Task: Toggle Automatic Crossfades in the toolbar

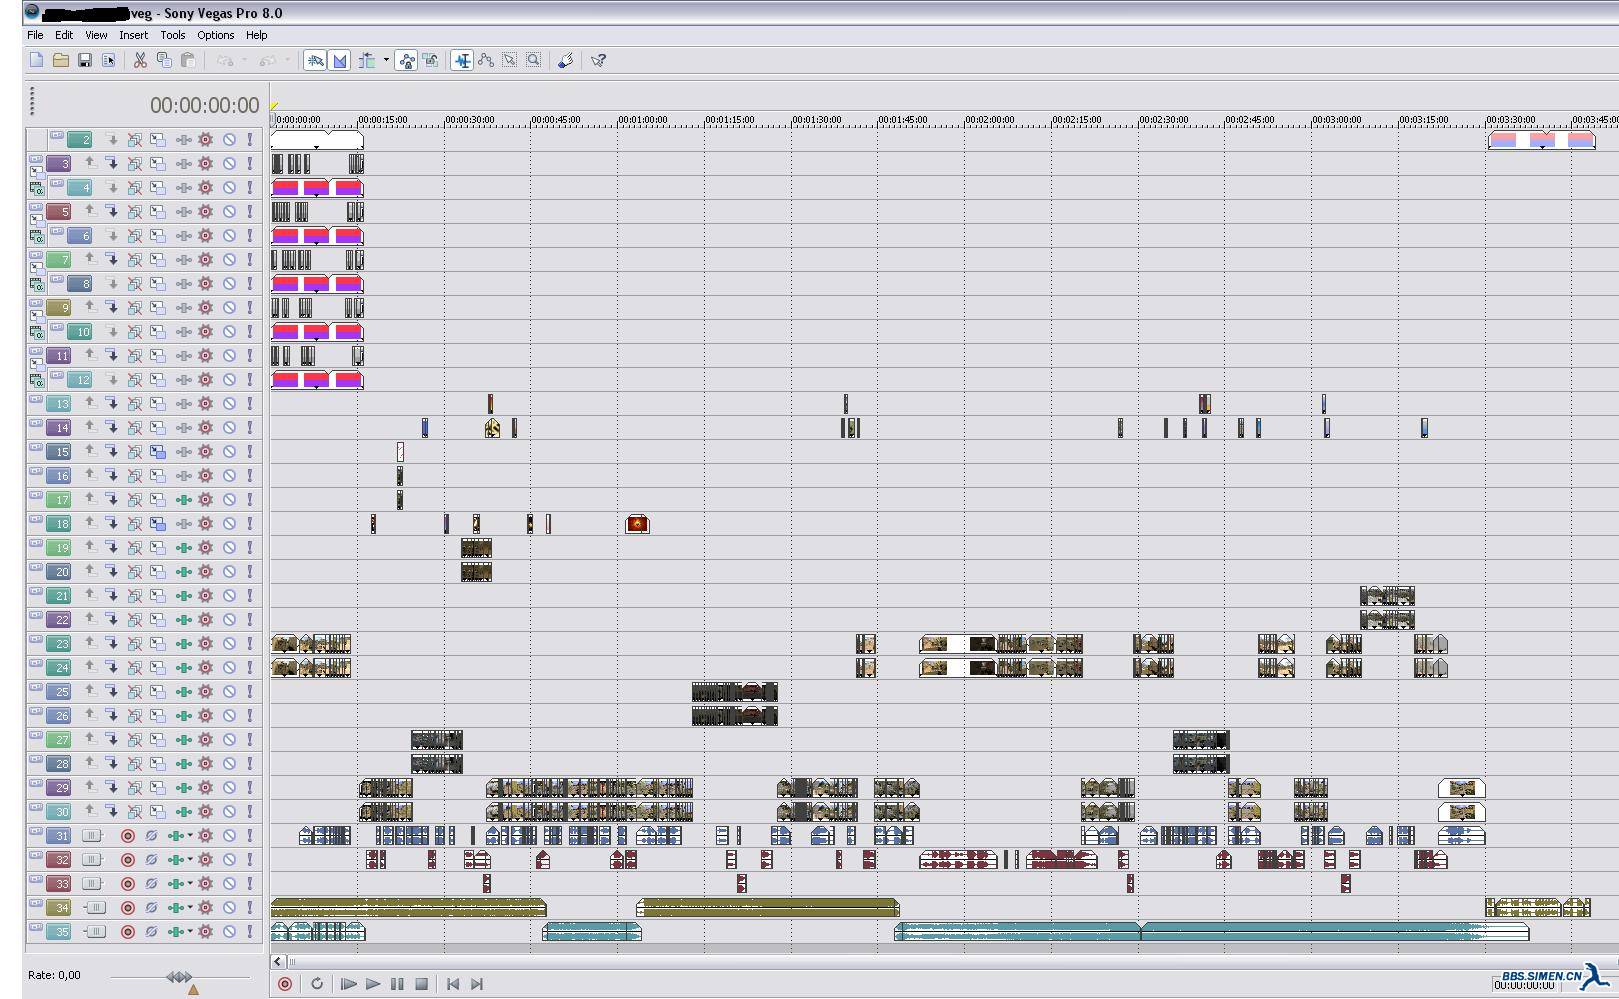Action: pos(339,60)
